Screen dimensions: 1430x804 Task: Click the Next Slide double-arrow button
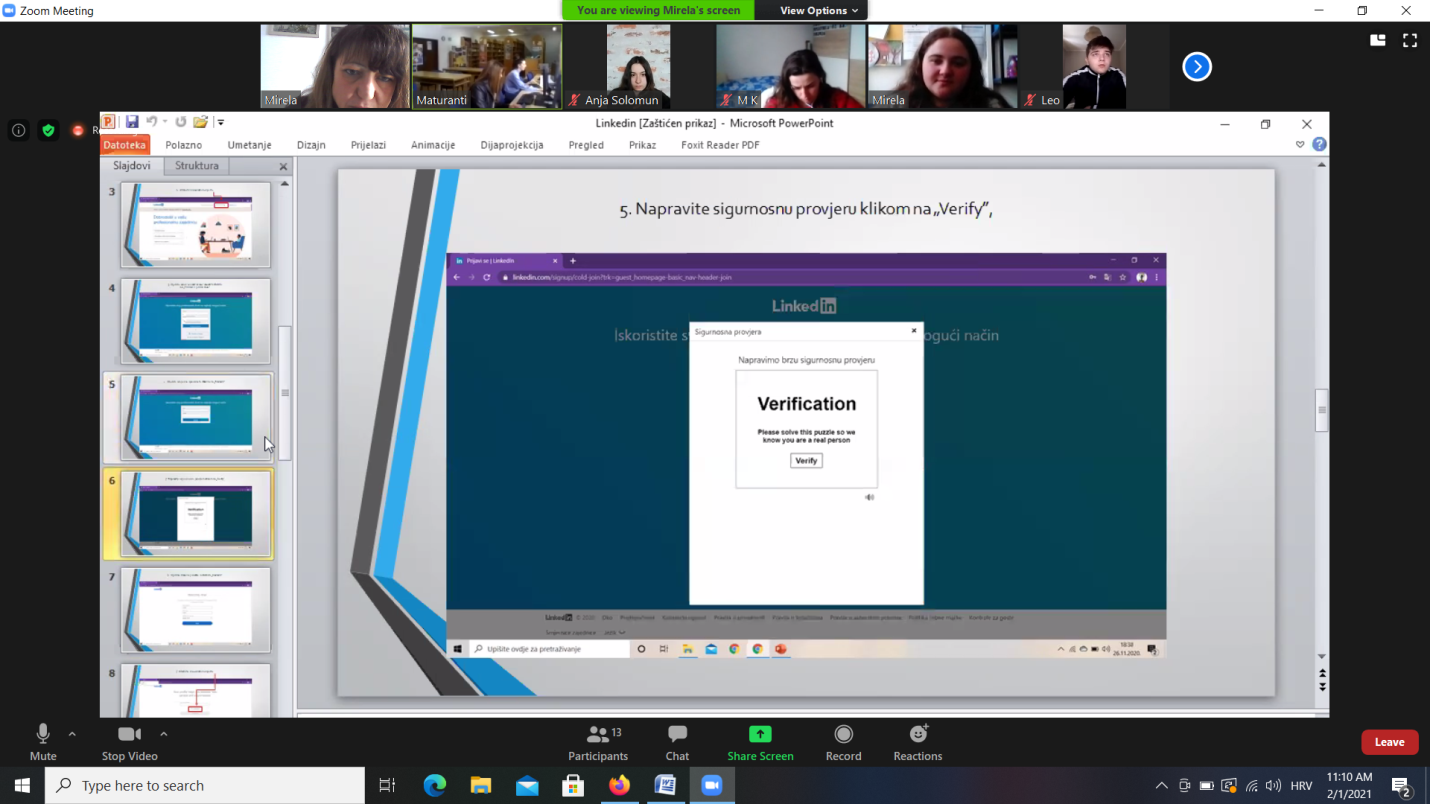pos(1322,687)
